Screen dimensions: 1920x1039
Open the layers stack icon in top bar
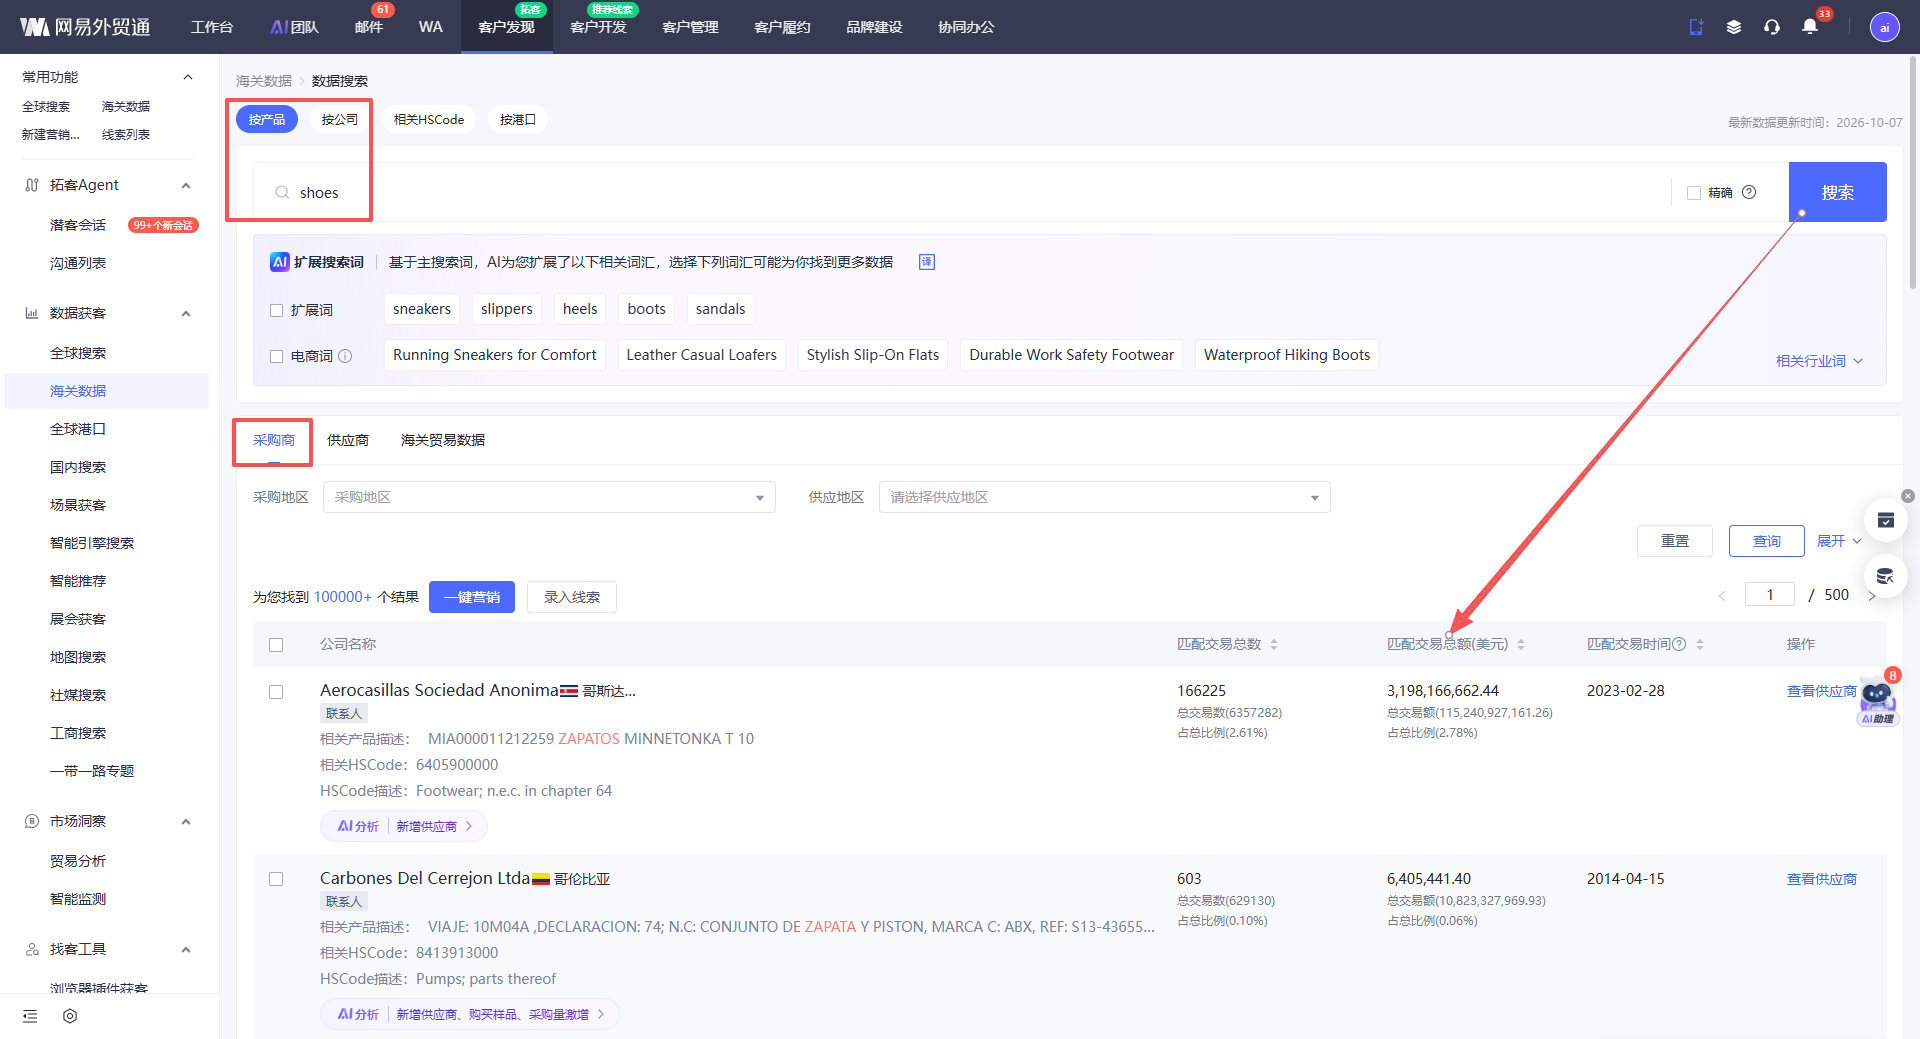coord(1733,27)
